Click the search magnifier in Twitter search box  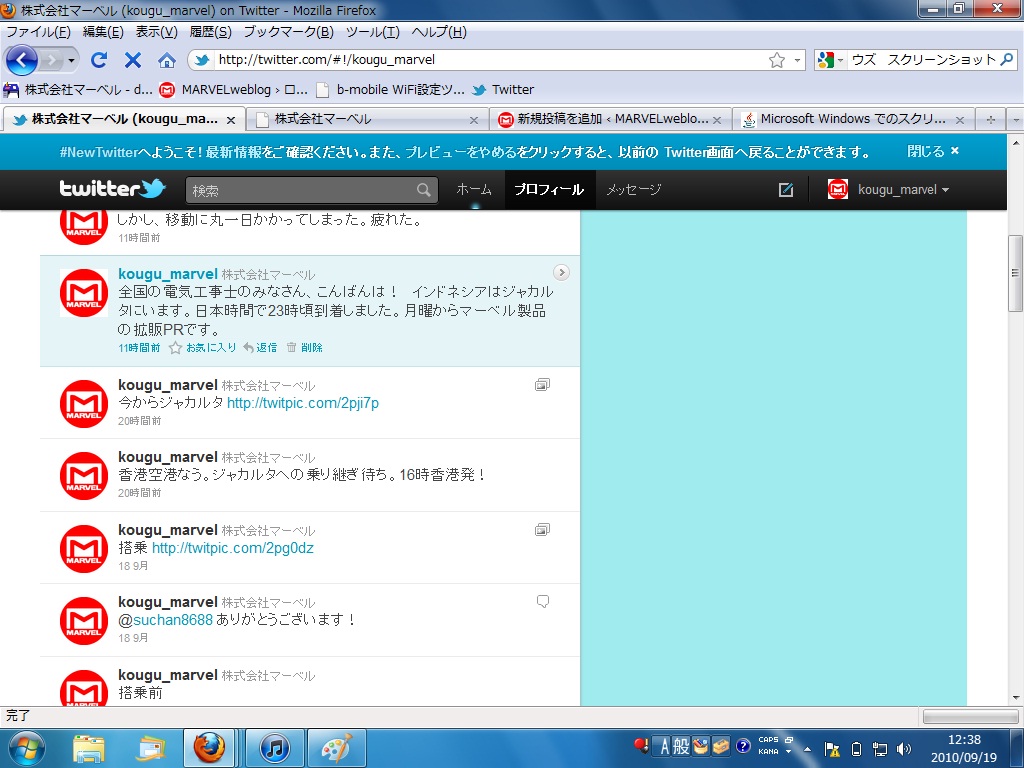[x=424, y=190]
